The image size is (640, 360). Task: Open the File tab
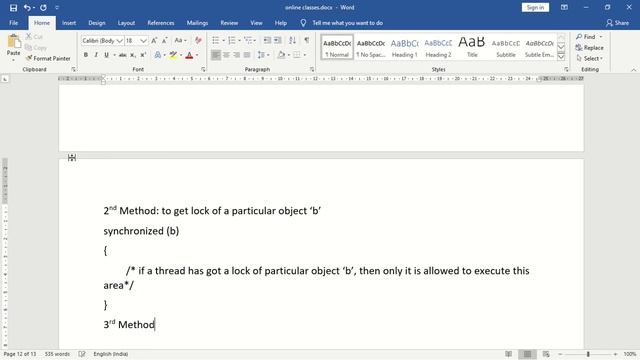coord(13,23)
